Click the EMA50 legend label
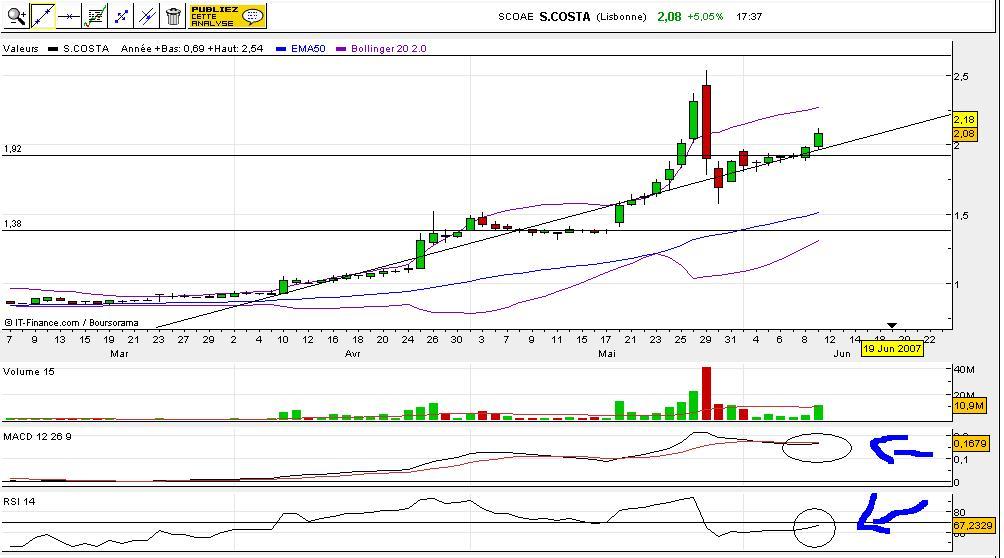 (x=308, y=49)
